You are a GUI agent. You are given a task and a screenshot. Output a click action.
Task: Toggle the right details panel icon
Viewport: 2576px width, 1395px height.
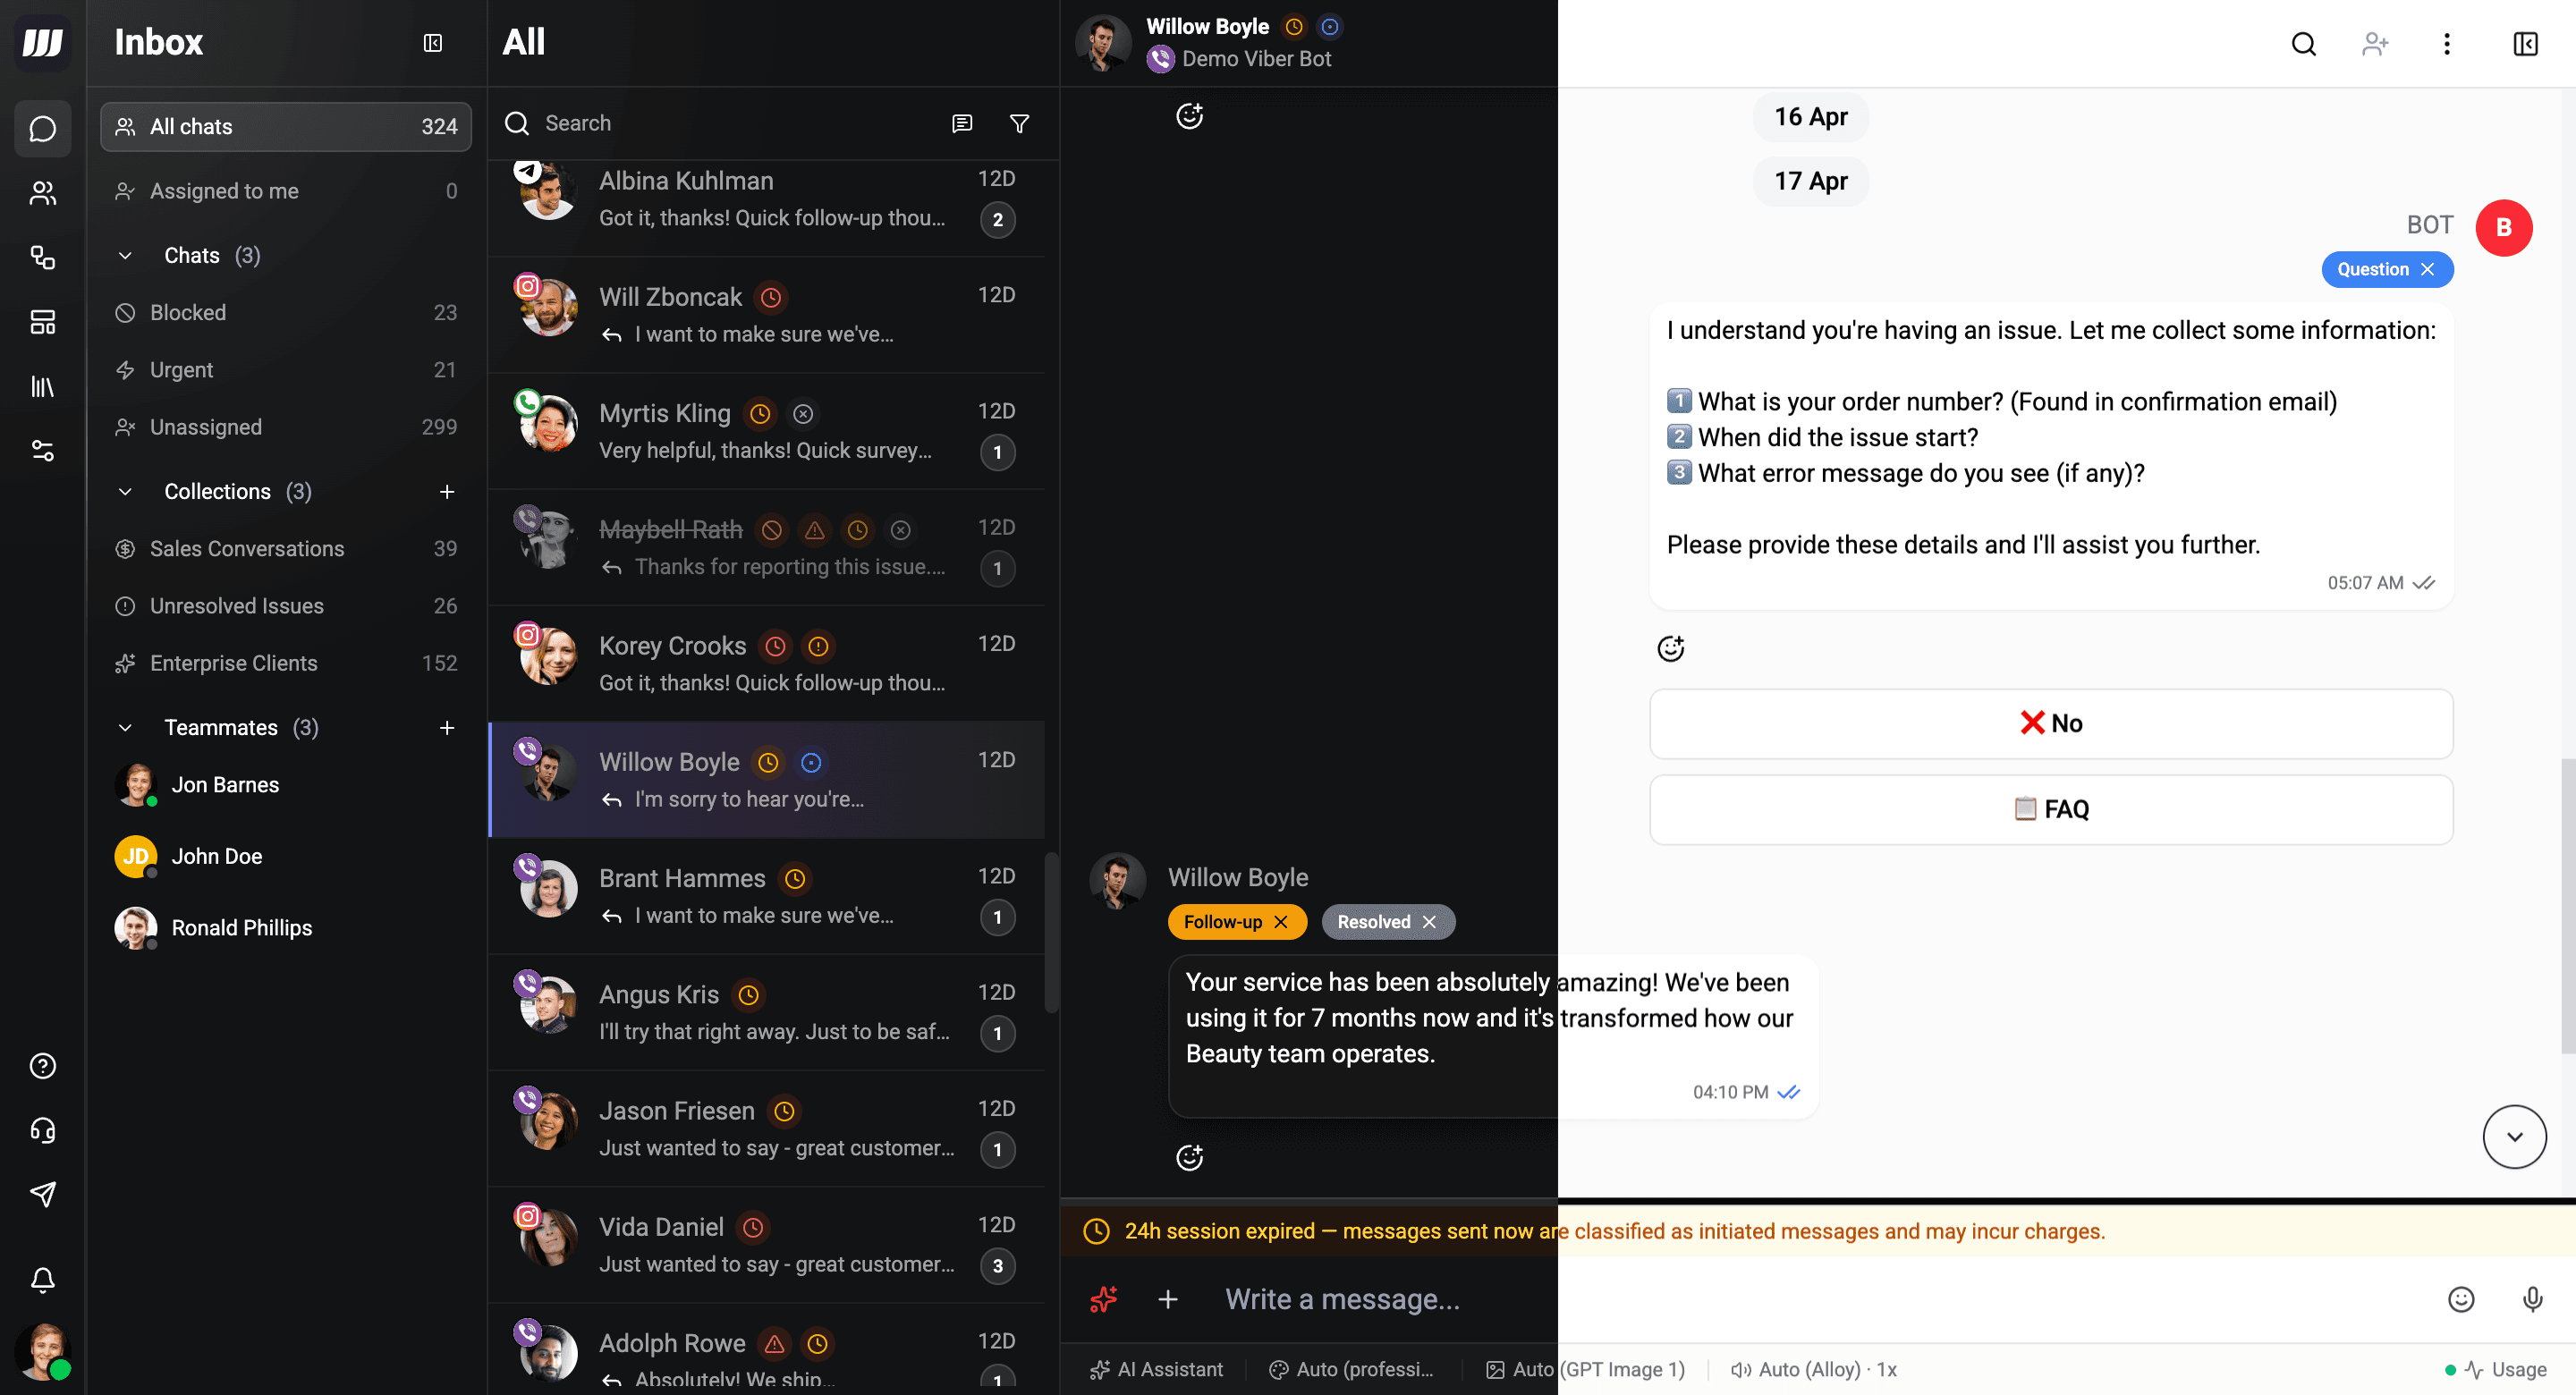coord(2525,44)
